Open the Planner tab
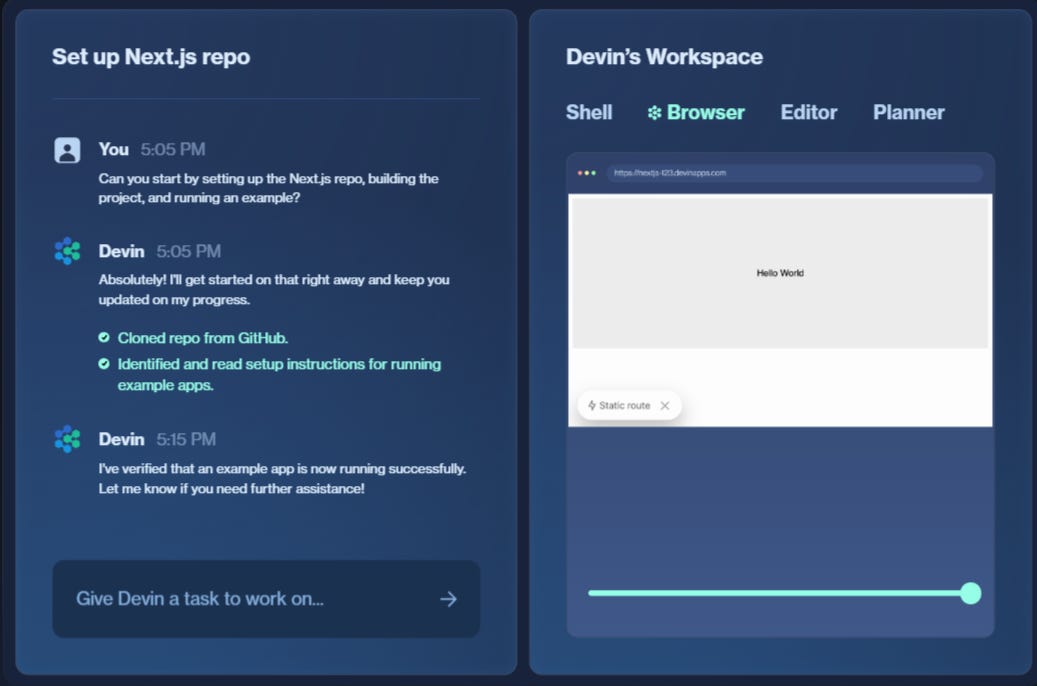 [x=908, y=112]
